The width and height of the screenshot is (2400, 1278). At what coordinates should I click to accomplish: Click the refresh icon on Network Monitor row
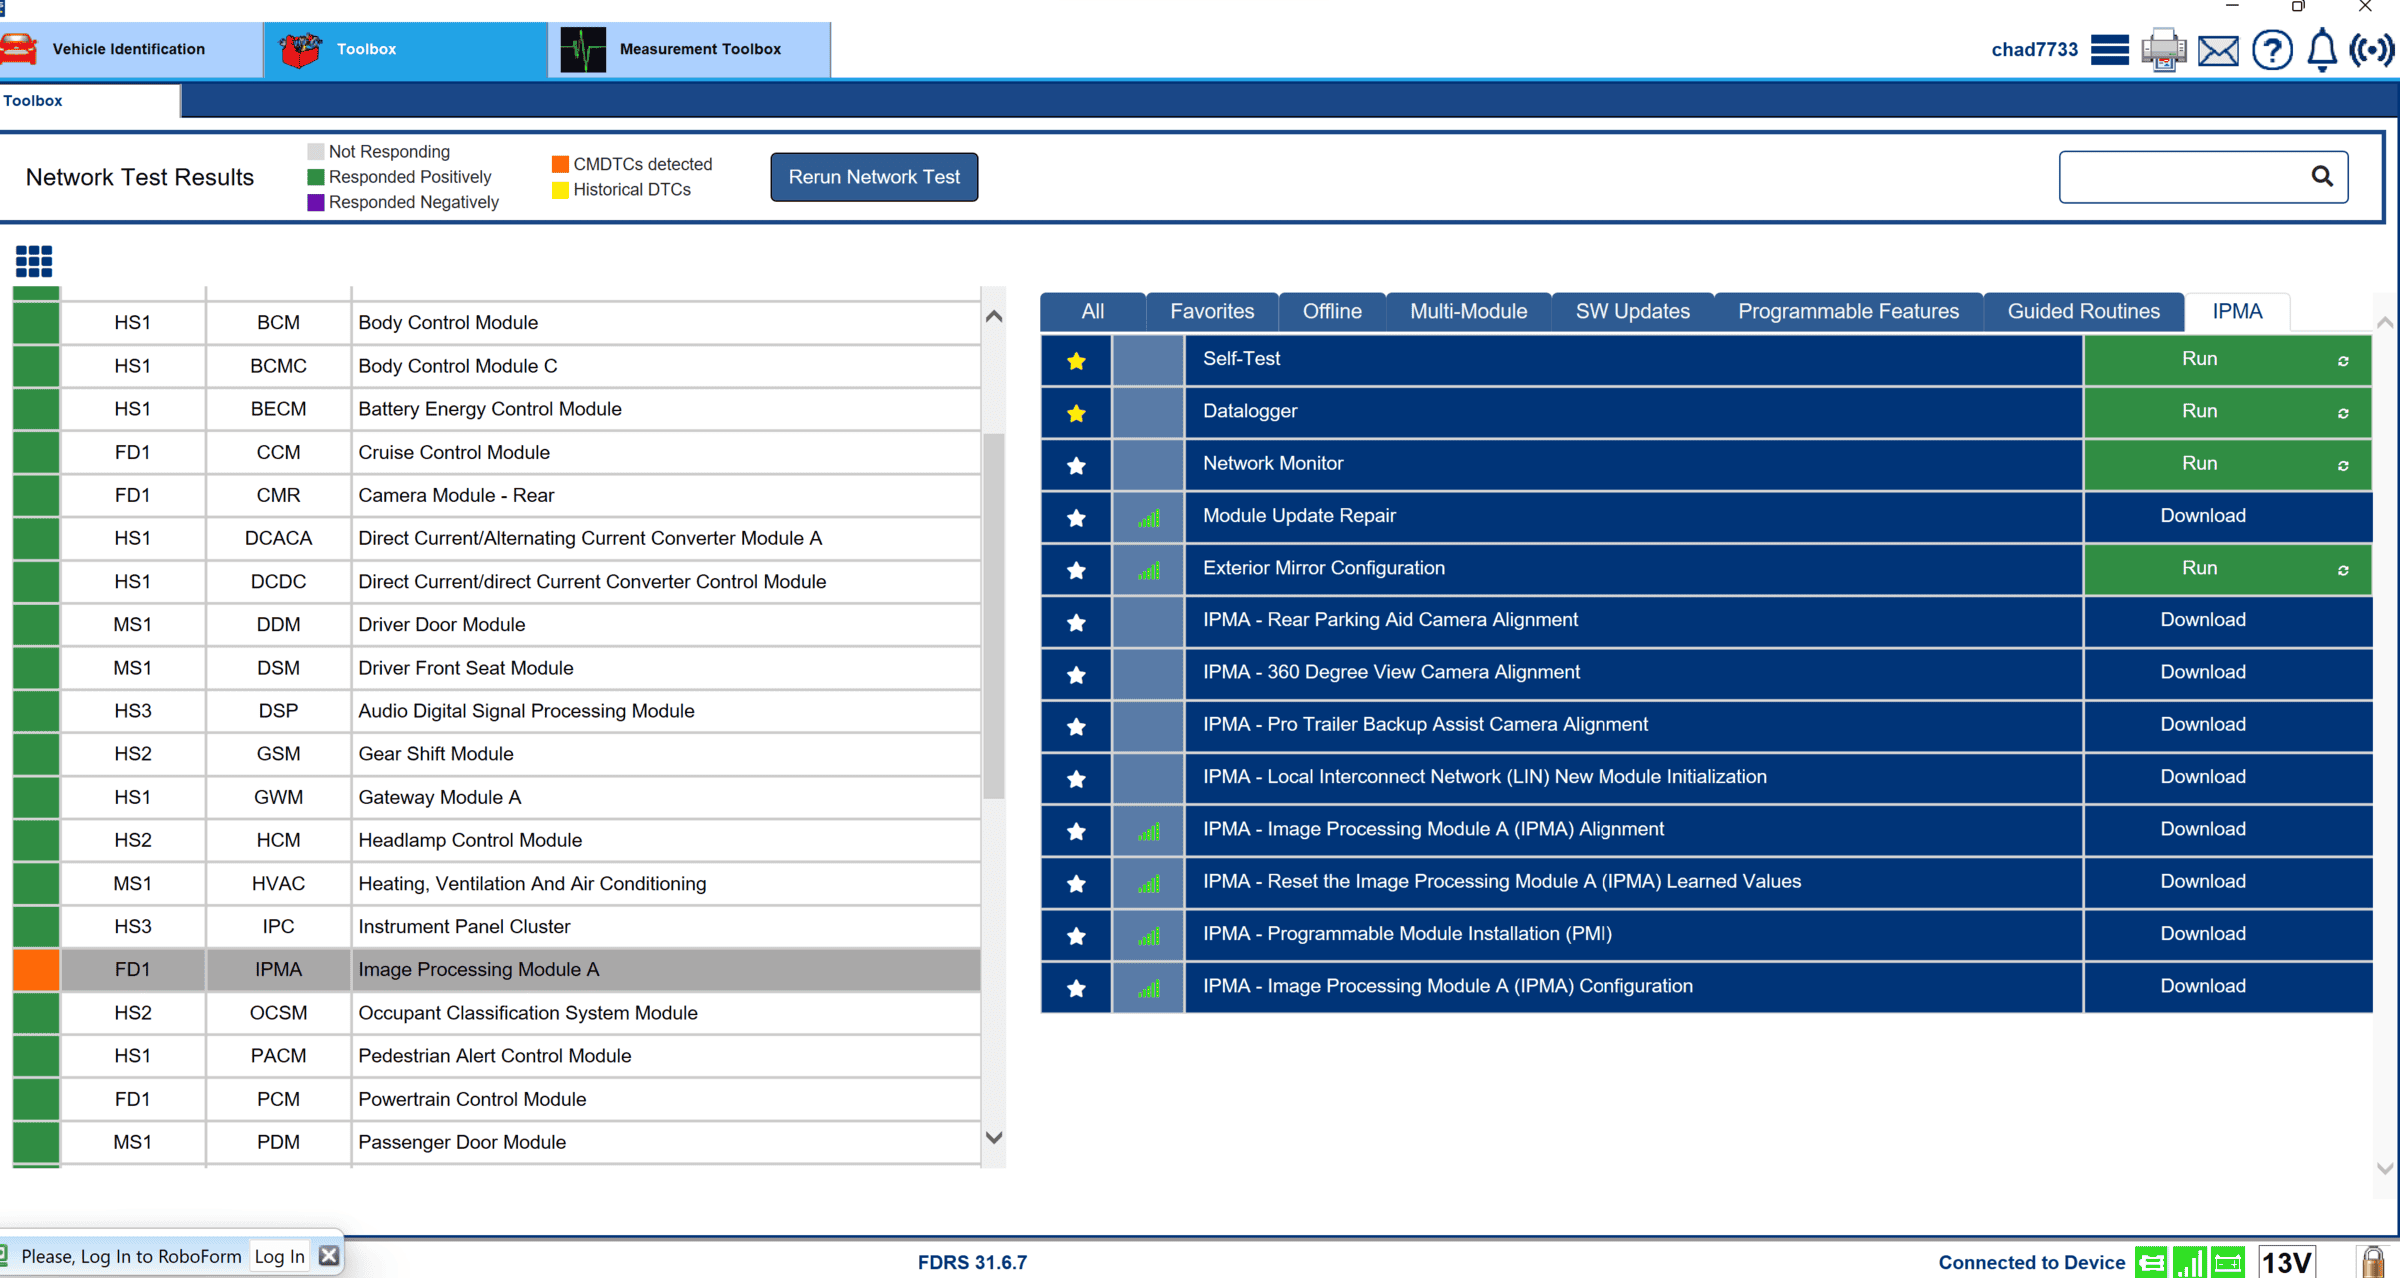(2343, 465)
